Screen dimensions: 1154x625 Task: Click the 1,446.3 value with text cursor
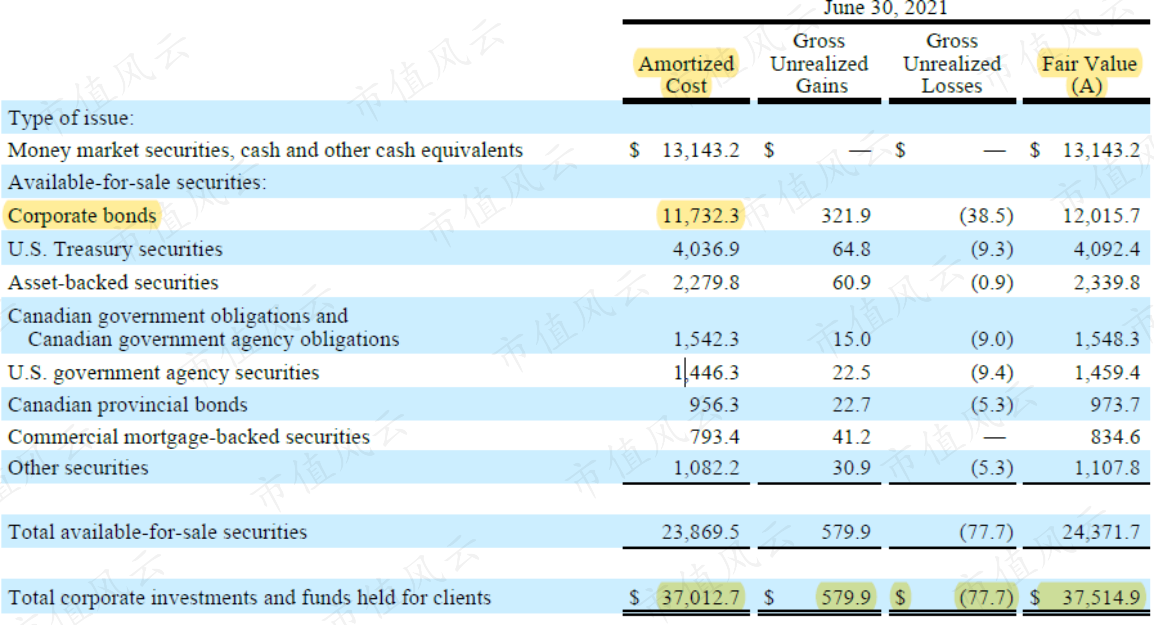[x=707, y=372]
